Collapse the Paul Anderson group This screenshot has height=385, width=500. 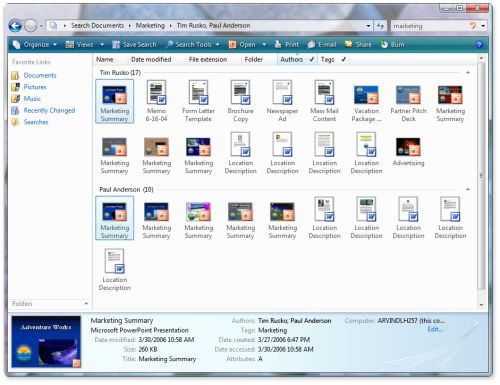[468, 189]
